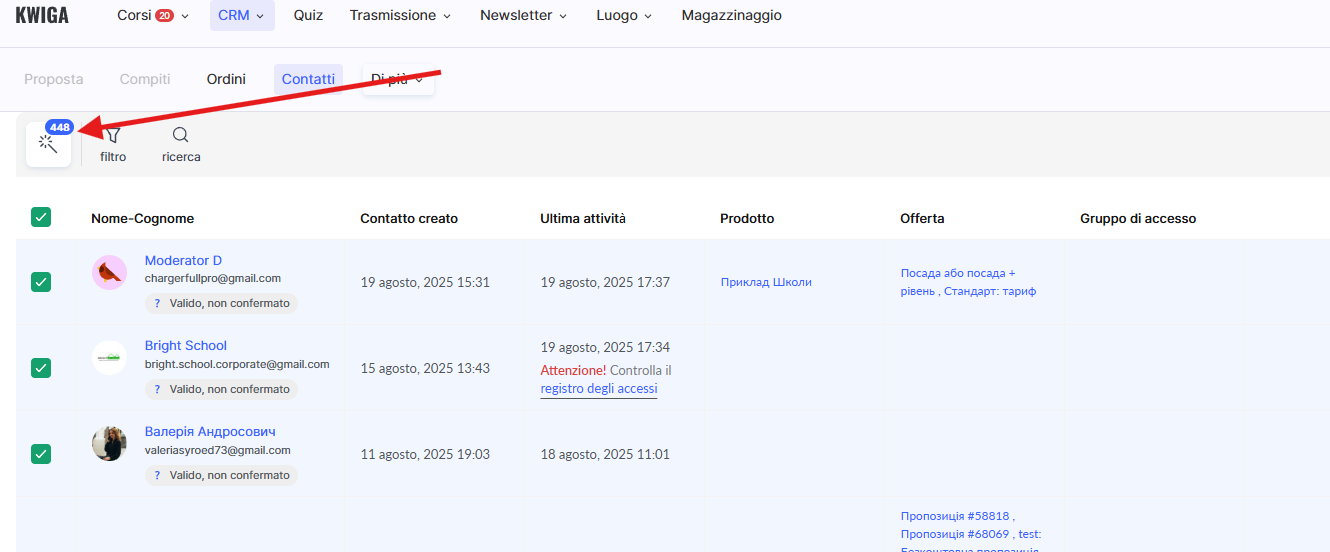This screenshot has height=552, width=1330.
Task: Uncheck the Moderator D row checkbox
Action: click(x=41, y=282)
